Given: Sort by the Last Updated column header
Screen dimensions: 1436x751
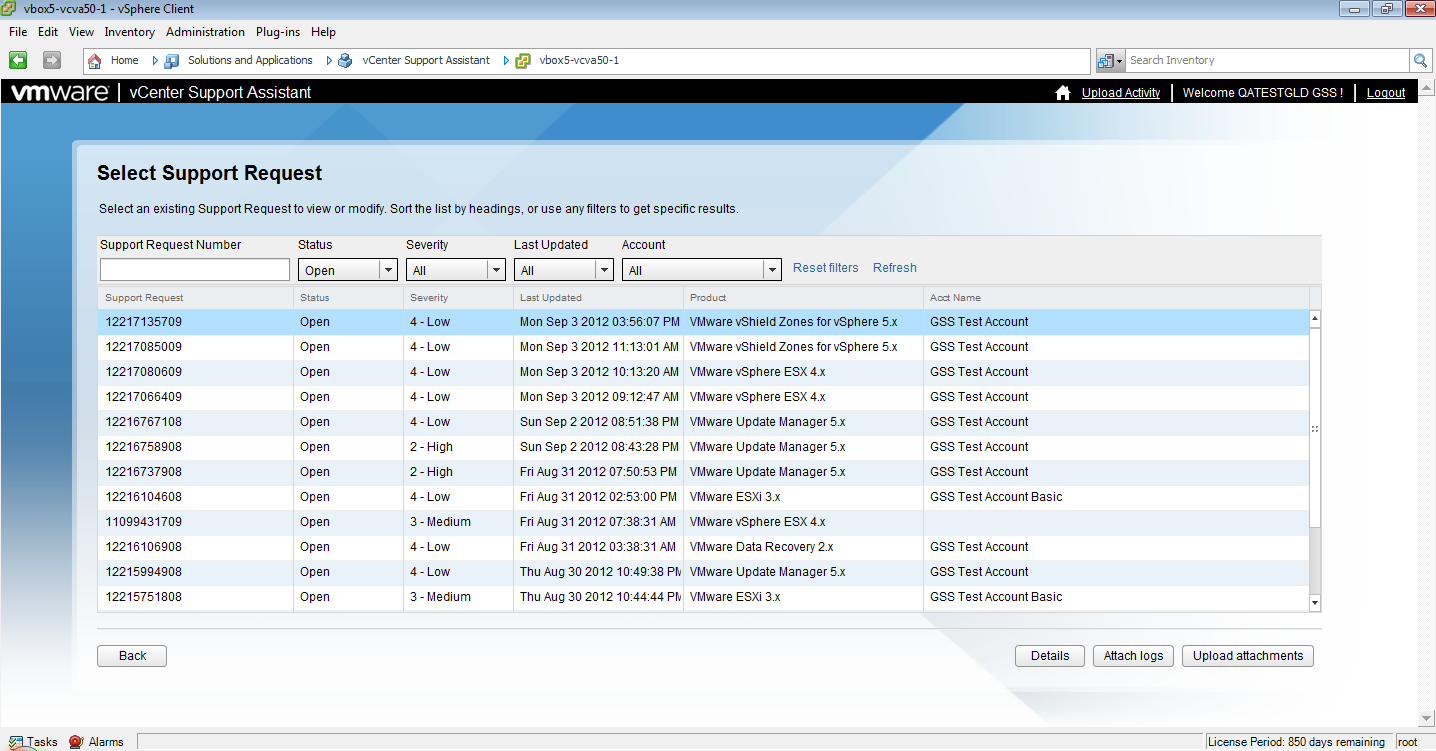Looking at the screenshot, I should [x=598, y=298].
